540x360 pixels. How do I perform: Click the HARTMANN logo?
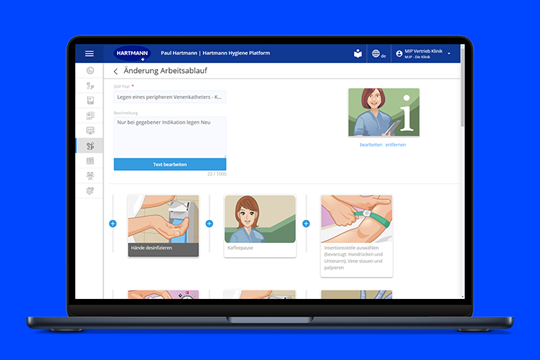point(132,53)
